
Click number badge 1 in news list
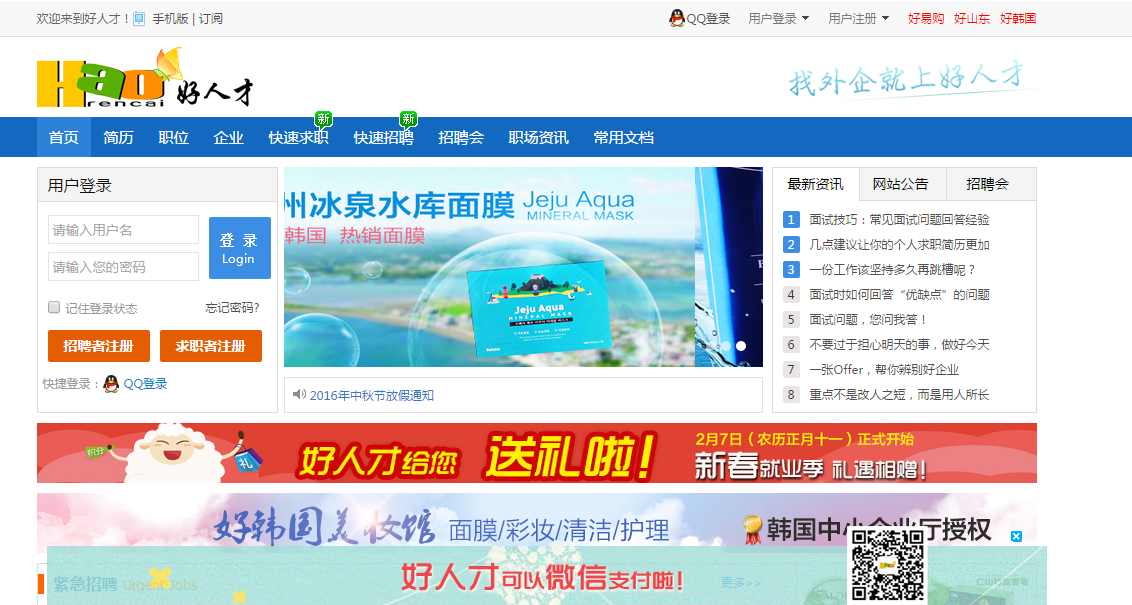791,219
